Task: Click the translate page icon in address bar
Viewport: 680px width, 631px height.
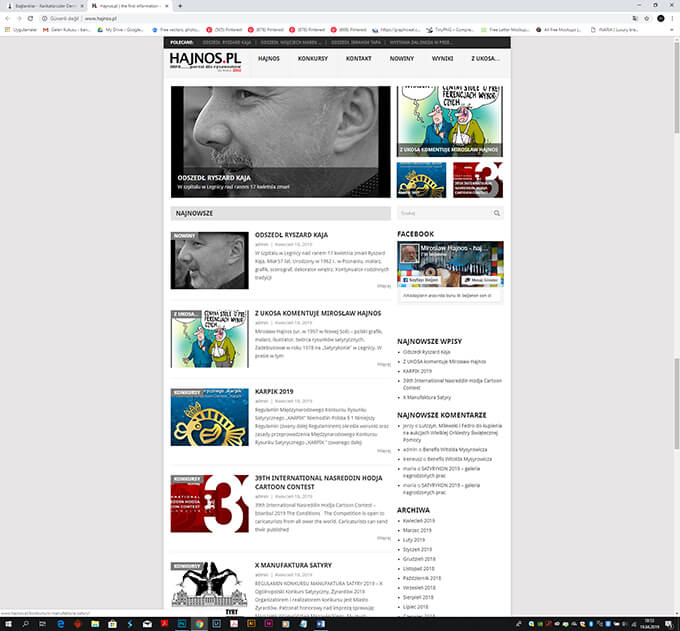Action: point(635,19)
